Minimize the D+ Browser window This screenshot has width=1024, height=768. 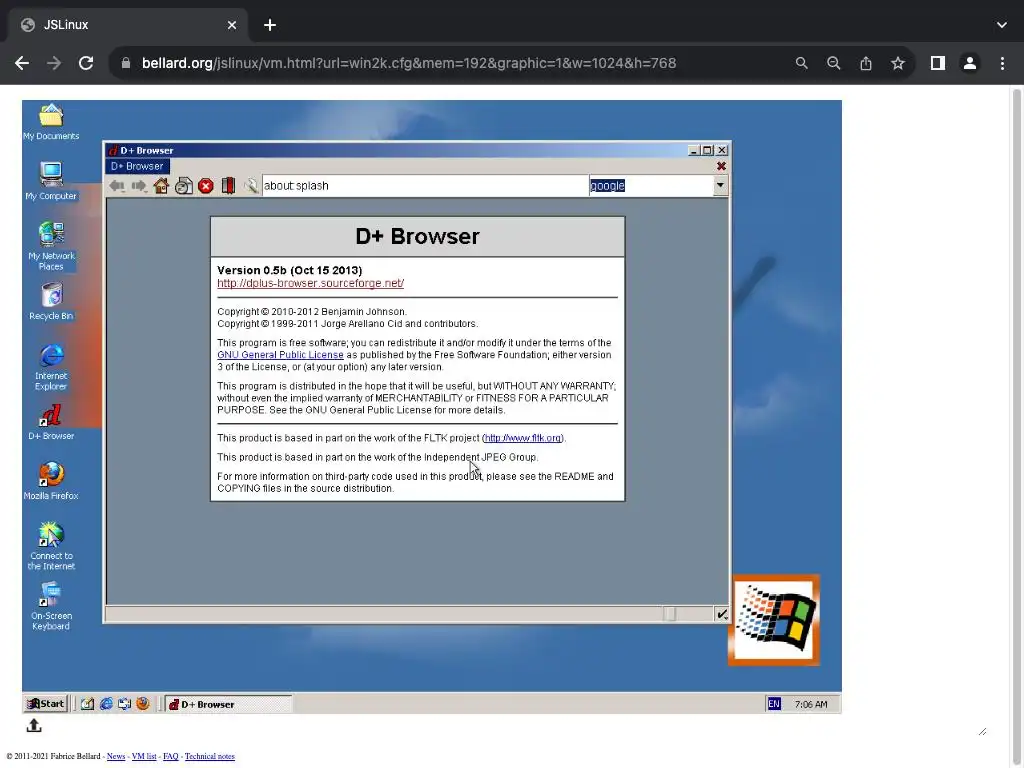[x=694, y=150]
